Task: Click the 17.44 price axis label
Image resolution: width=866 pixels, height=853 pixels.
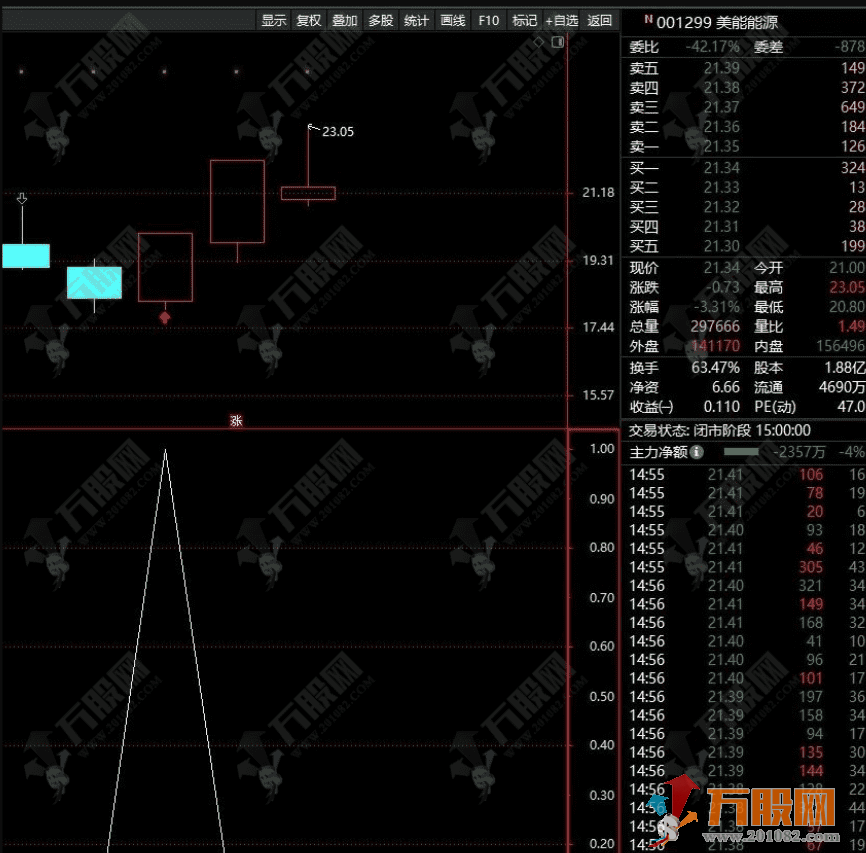Action: [x=598, y=327]
